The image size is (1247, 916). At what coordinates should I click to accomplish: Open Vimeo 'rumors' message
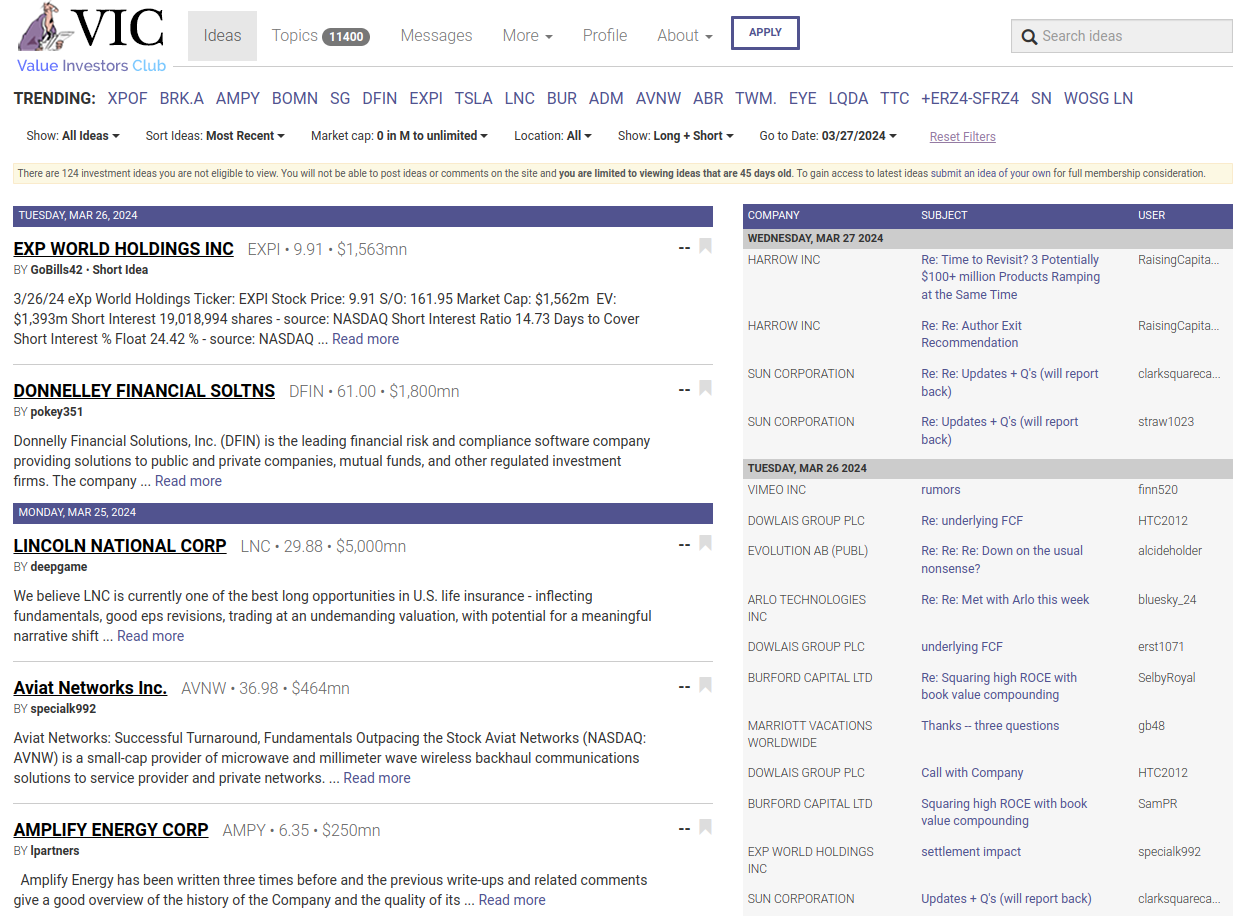tap(940, 490)
